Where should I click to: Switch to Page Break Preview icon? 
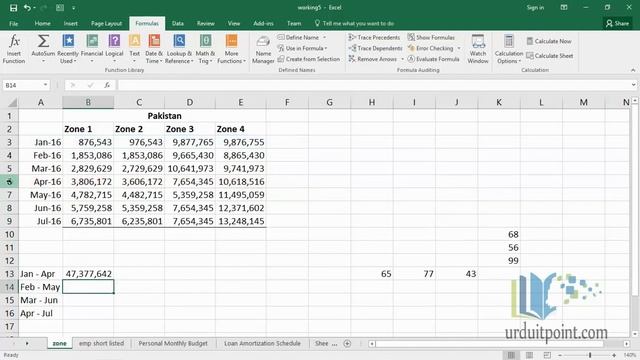click(547, 355)
